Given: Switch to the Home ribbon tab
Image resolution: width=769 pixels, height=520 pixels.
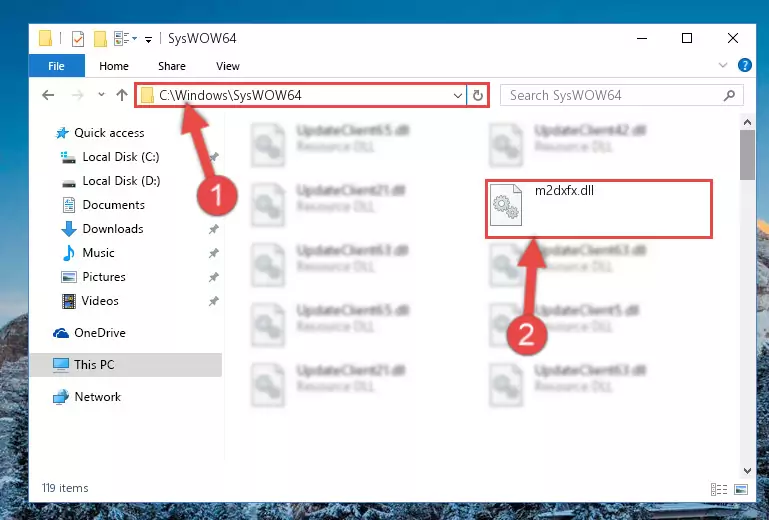Looking at the screenshot, I should pos(114,66).
